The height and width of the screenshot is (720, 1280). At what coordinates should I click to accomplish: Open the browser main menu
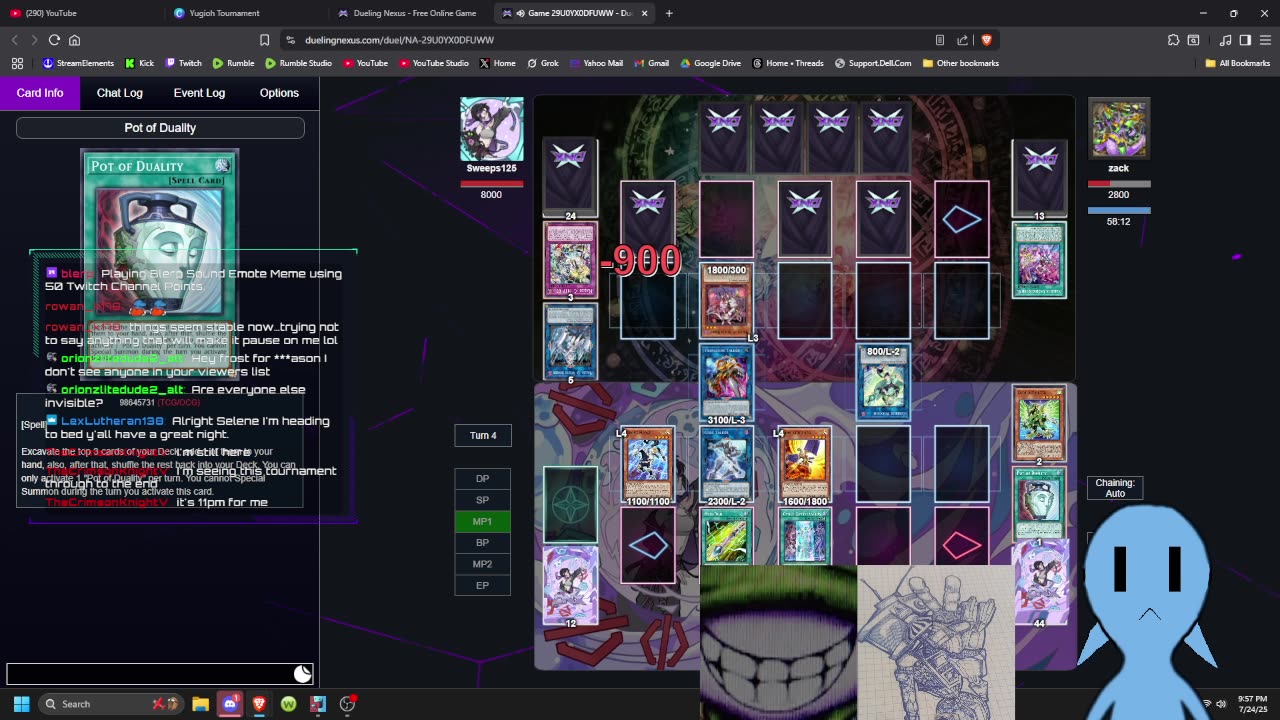[1265, 40]
